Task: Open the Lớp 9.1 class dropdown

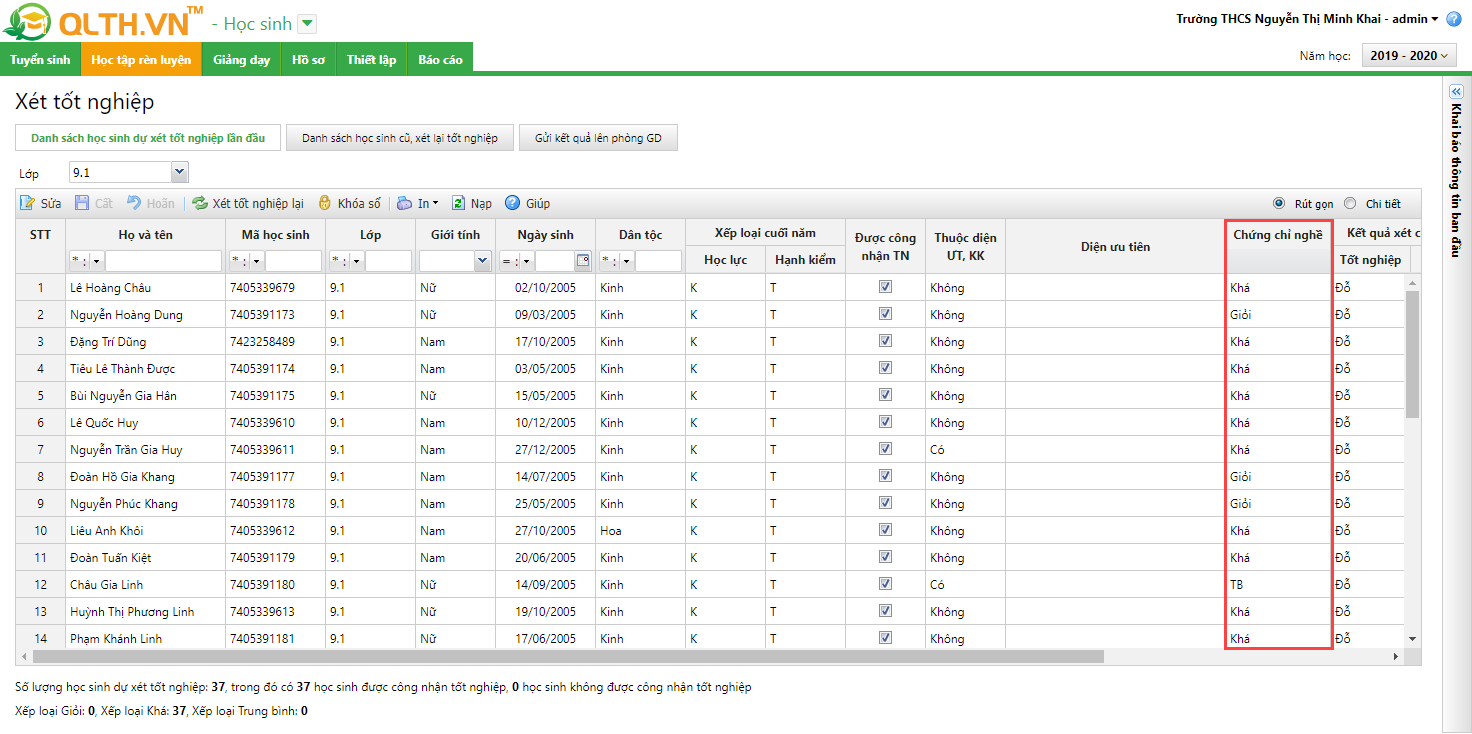Action: click(x=179, y=173)
